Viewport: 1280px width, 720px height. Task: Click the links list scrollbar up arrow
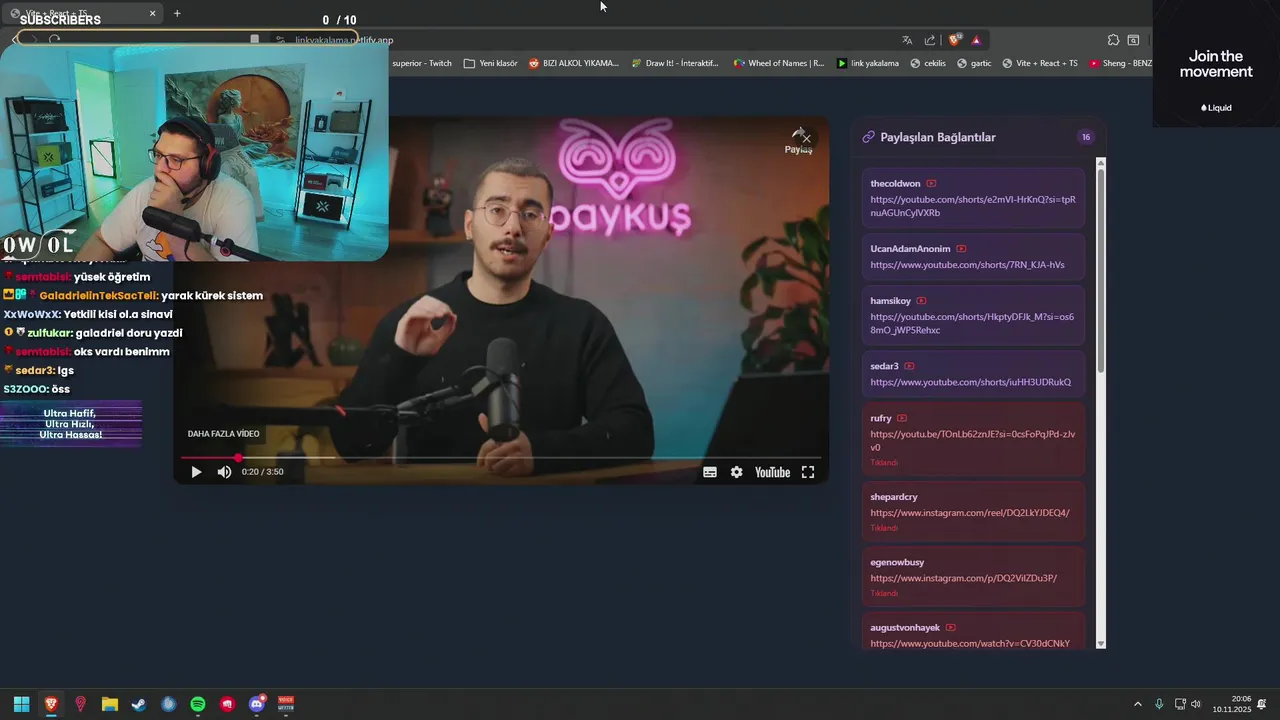[1101, 162]
